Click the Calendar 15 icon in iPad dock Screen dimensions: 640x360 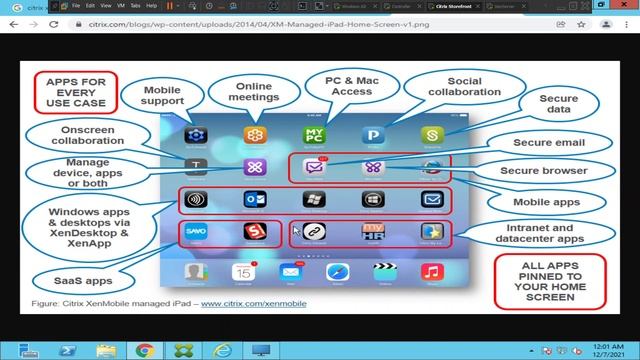tap(244, 272)
